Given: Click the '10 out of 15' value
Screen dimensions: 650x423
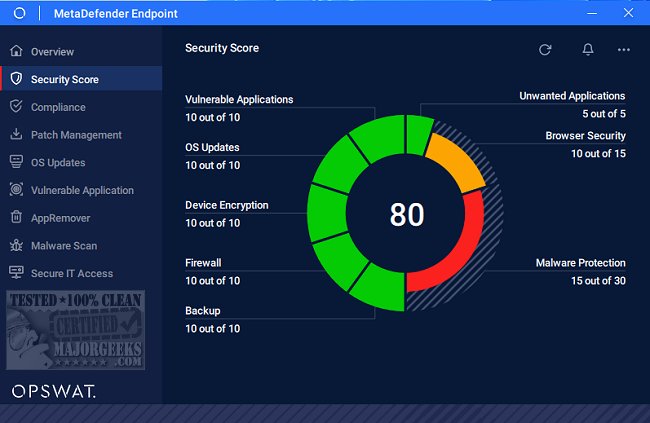Looking at the screenshot, I should [598, 153].
